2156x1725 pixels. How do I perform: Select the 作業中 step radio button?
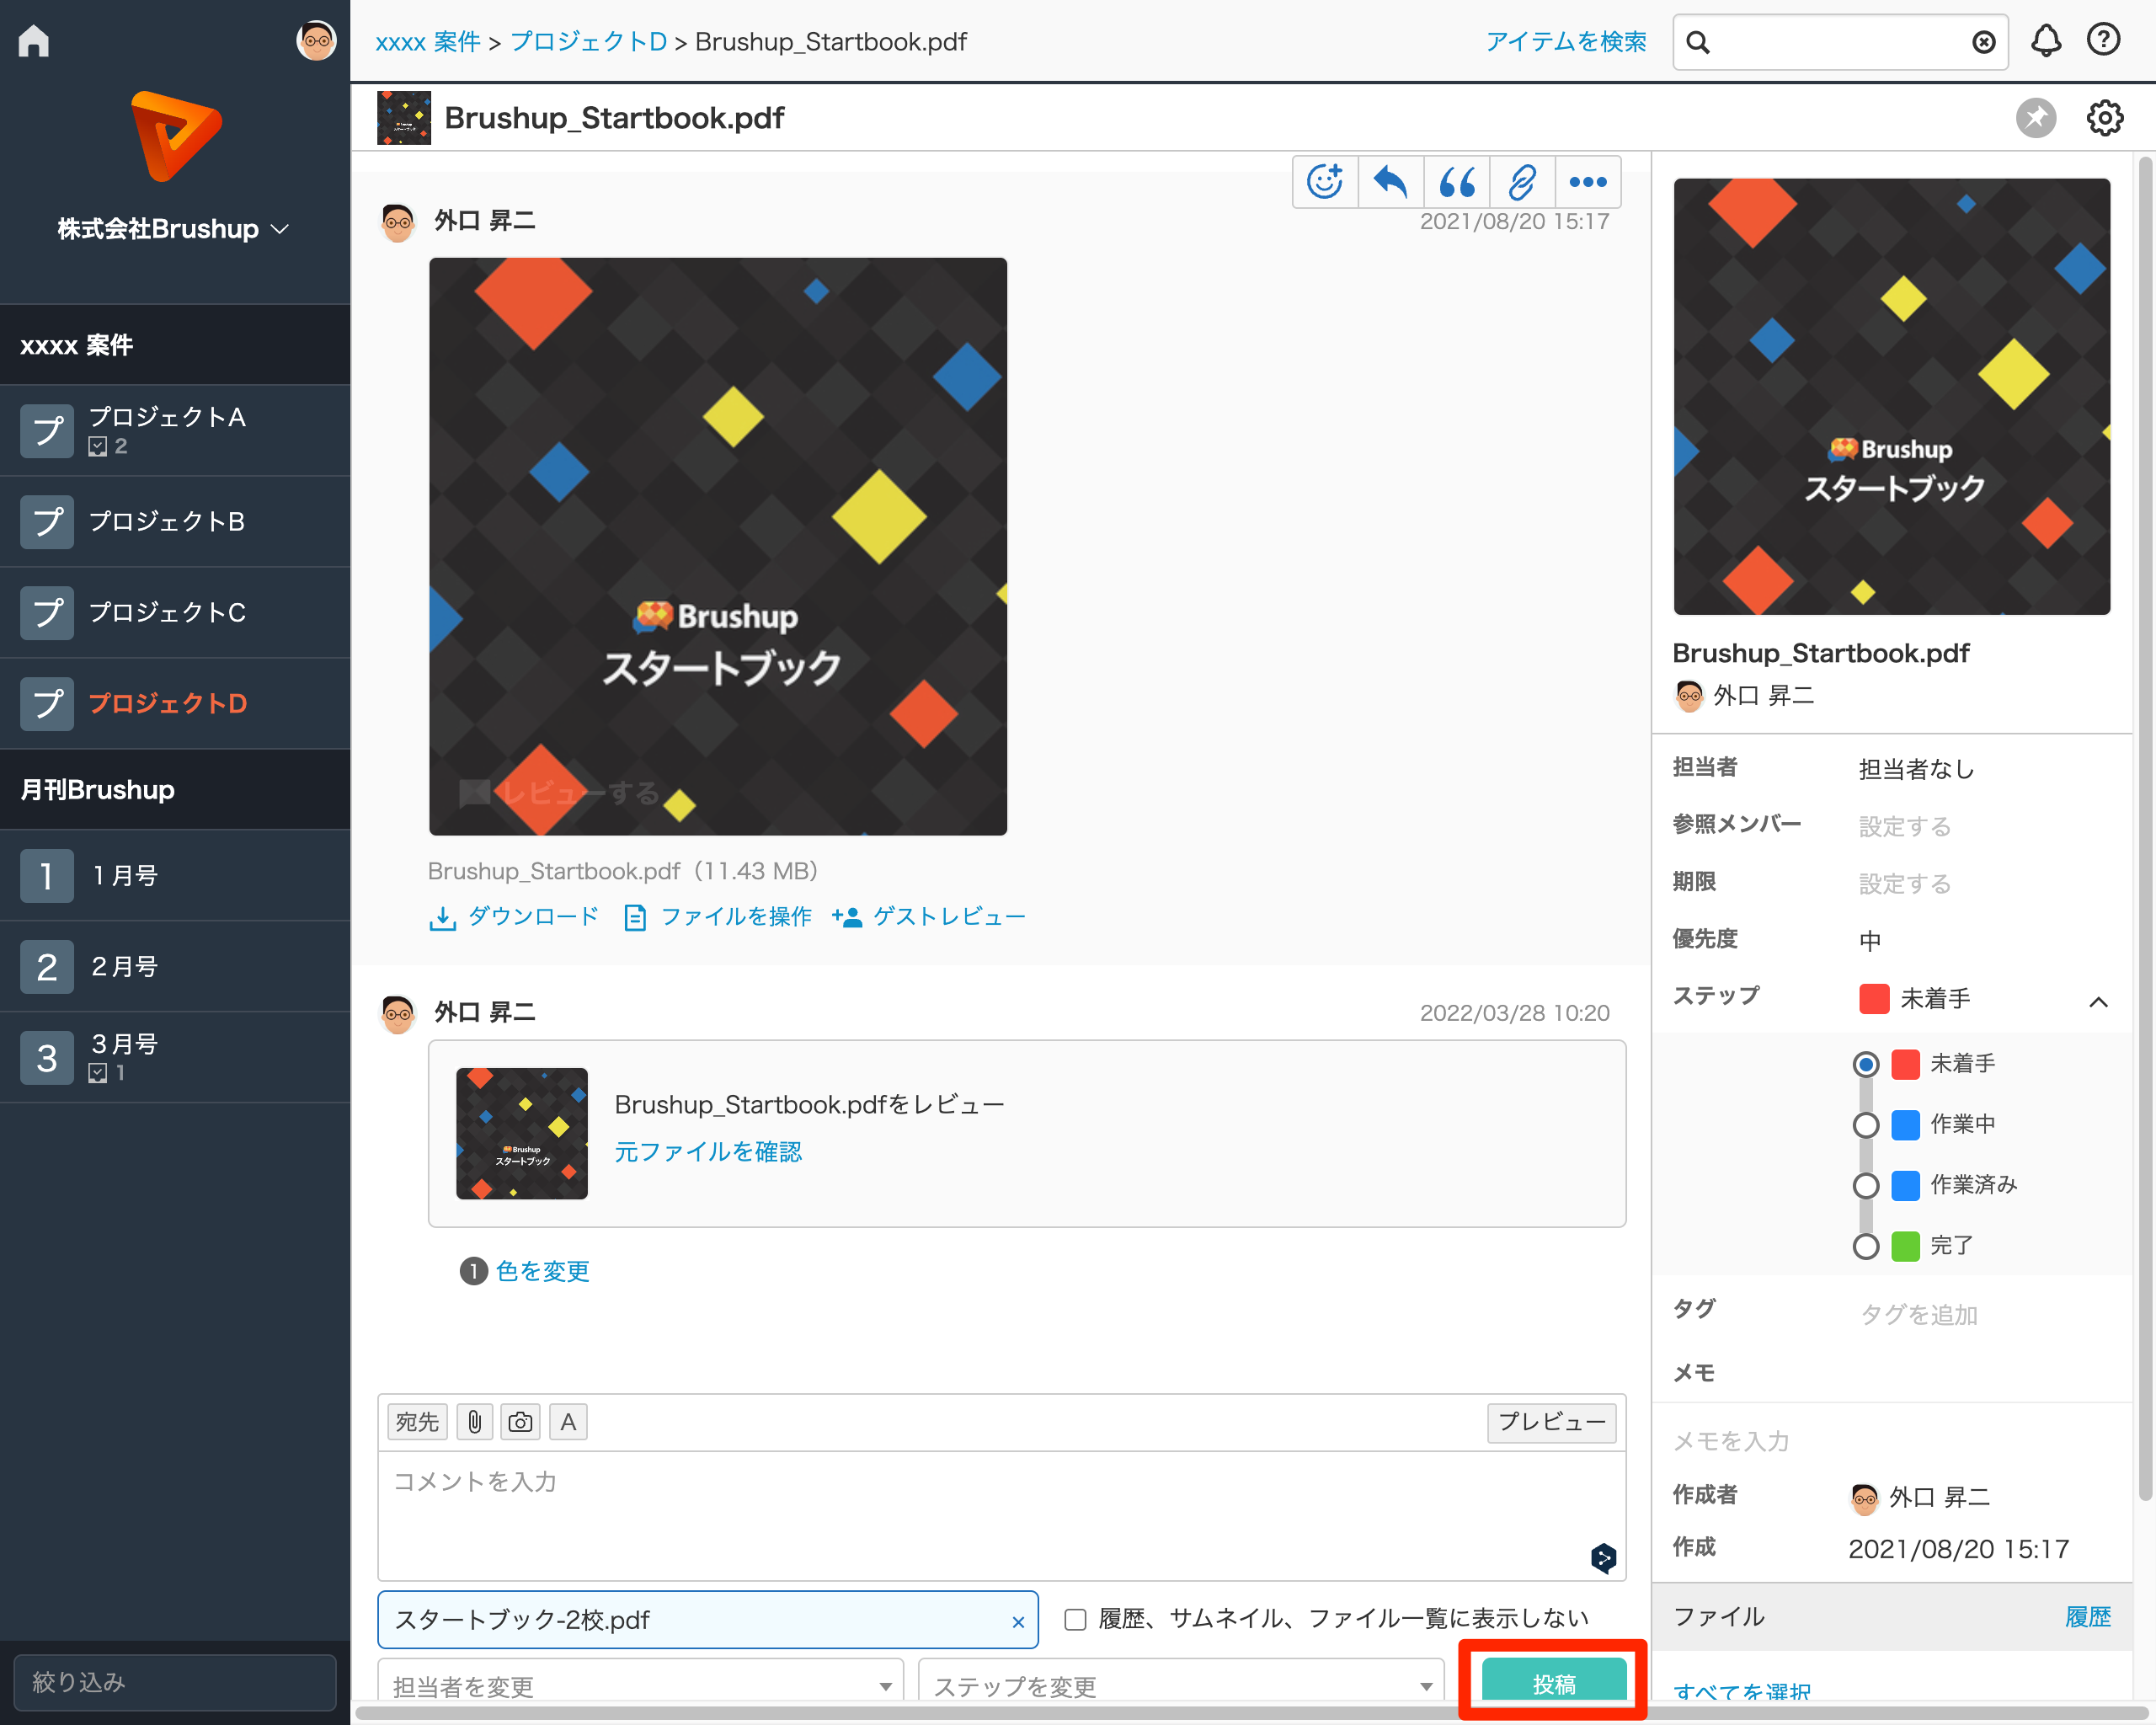click(x=1865, y=1125)
